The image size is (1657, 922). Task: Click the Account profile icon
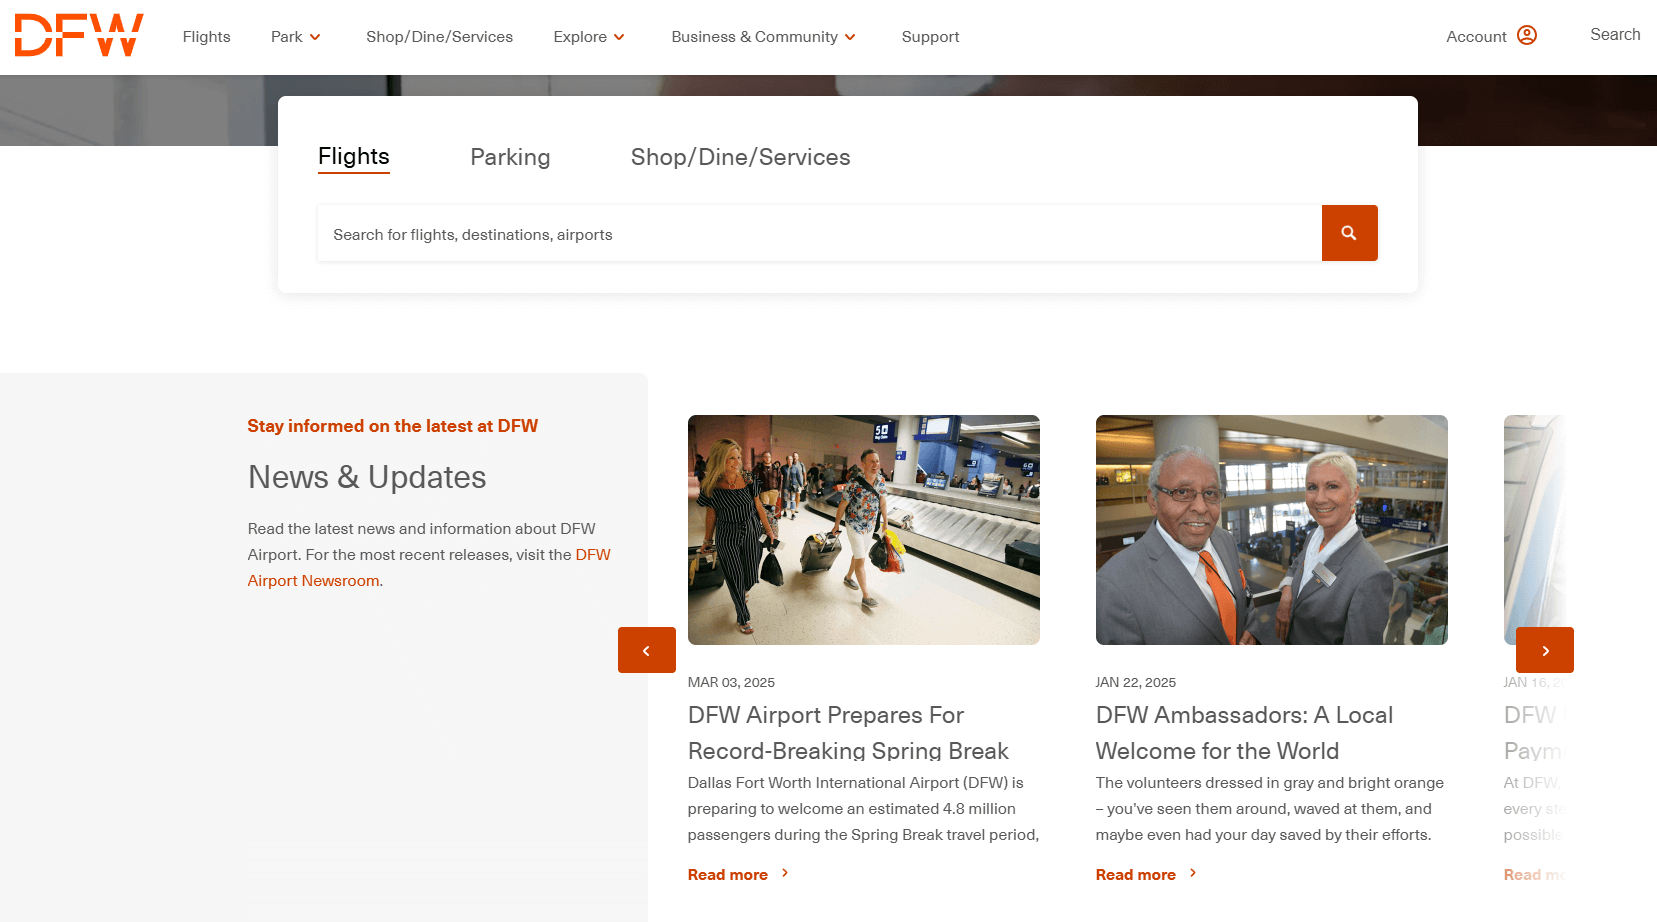point(1527,35)
